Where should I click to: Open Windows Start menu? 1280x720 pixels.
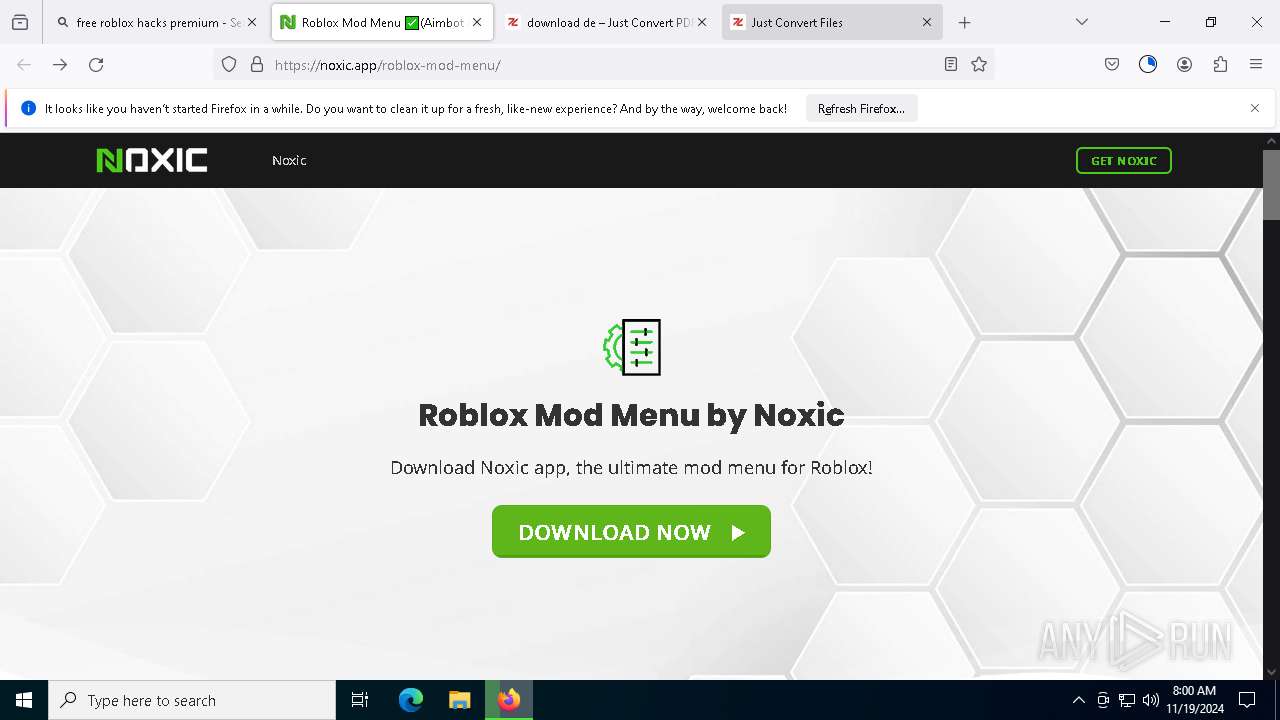pyautogui.click(x=24, y=700)
